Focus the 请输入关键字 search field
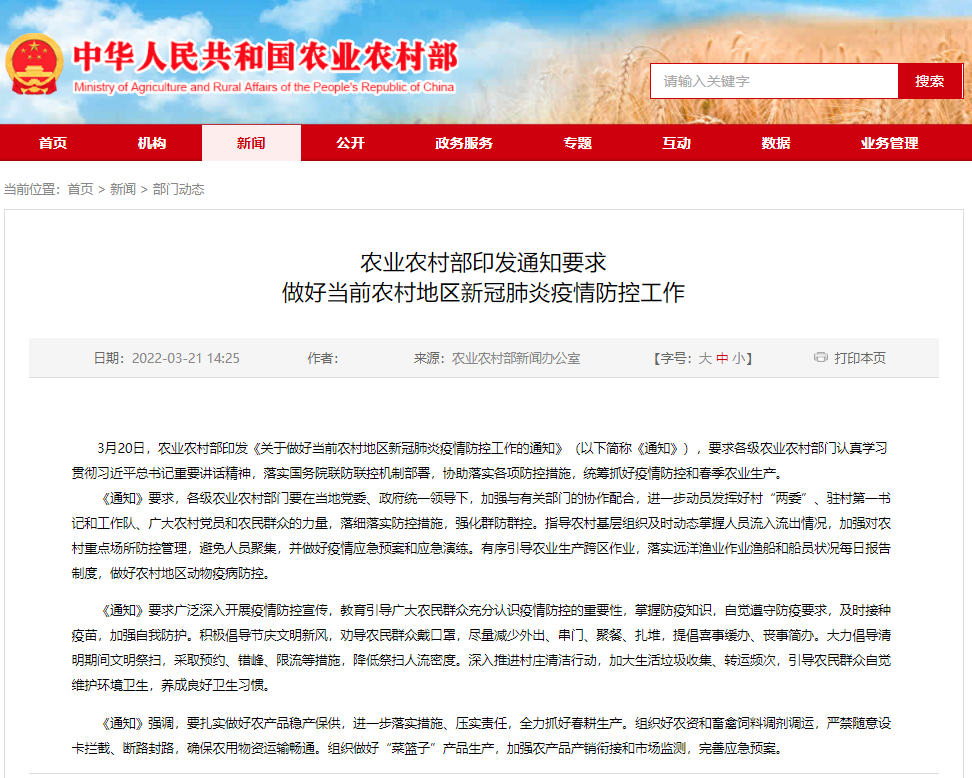Viewport: 972px width, 778px height. coord(774,81)
